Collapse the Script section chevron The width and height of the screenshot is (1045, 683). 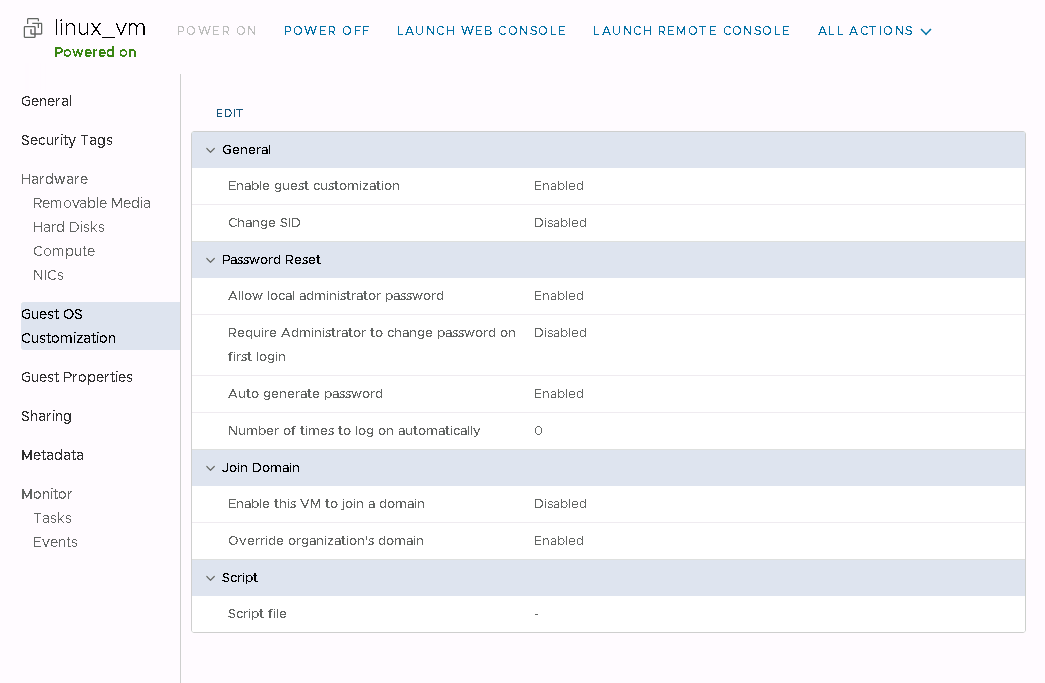pos(210,578)
